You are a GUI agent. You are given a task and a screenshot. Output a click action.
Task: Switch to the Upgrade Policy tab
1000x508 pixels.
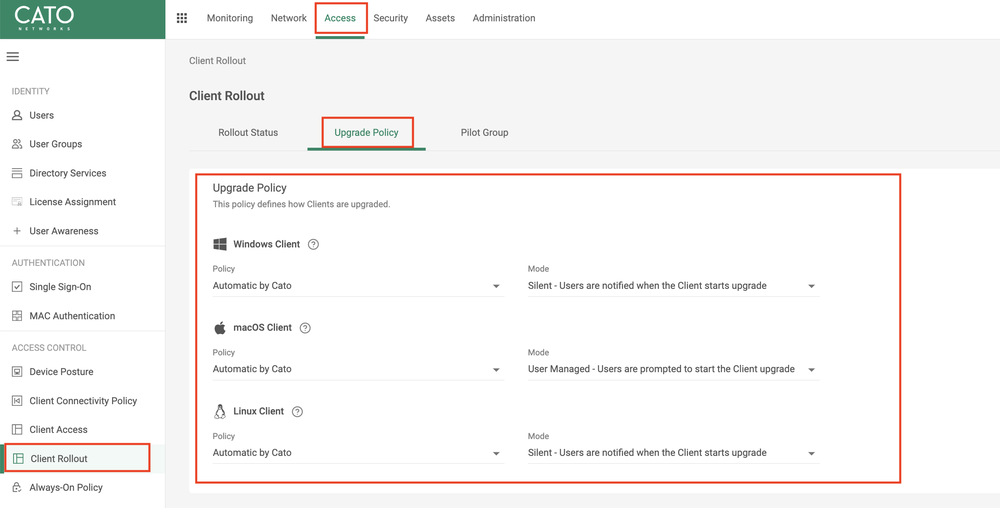click(x=367, y=133)
